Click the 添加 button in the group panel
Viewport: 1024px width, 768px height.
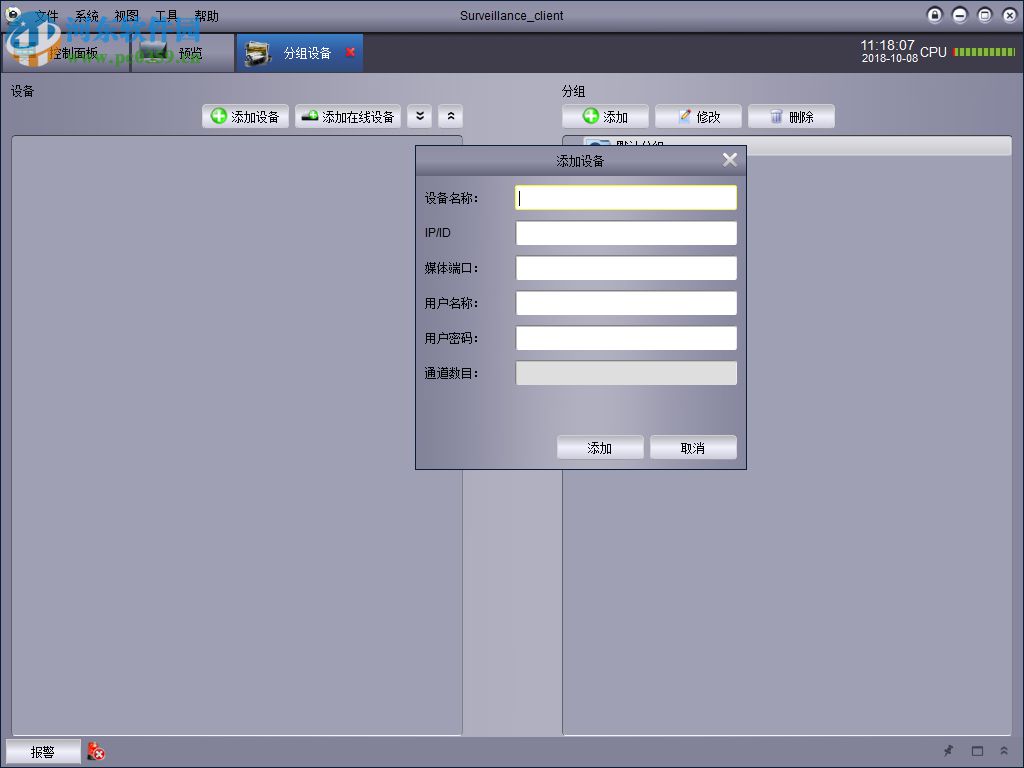click(x=605, y=116)
